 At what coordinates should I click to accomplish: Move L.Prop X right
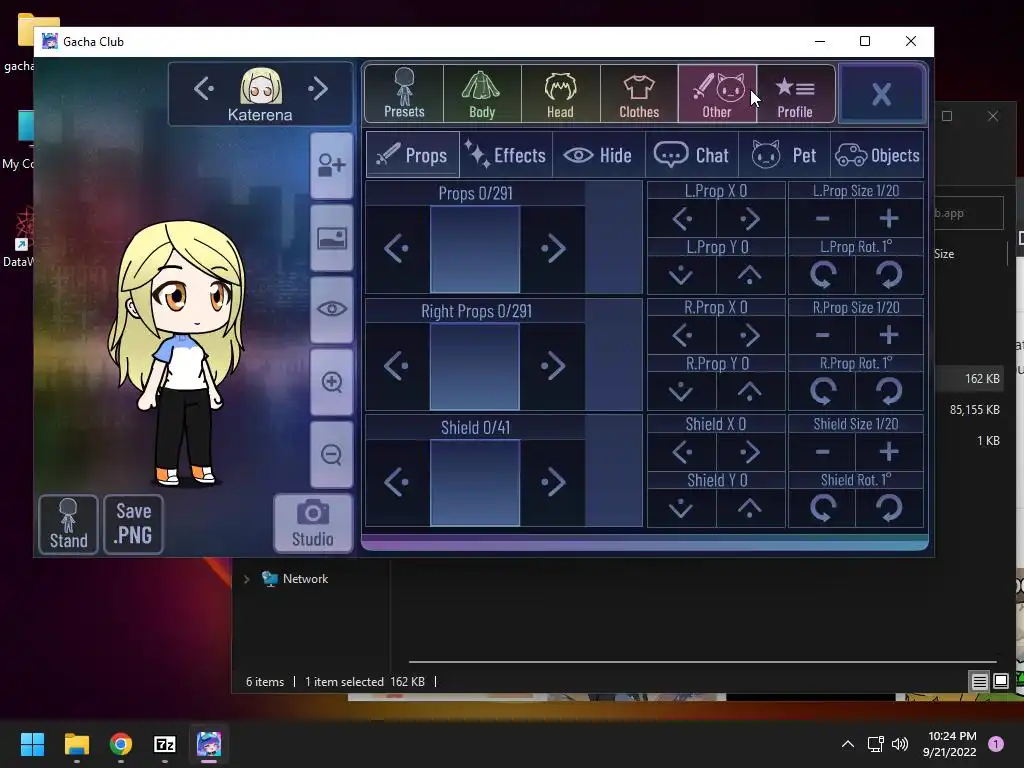pos(750,219)
